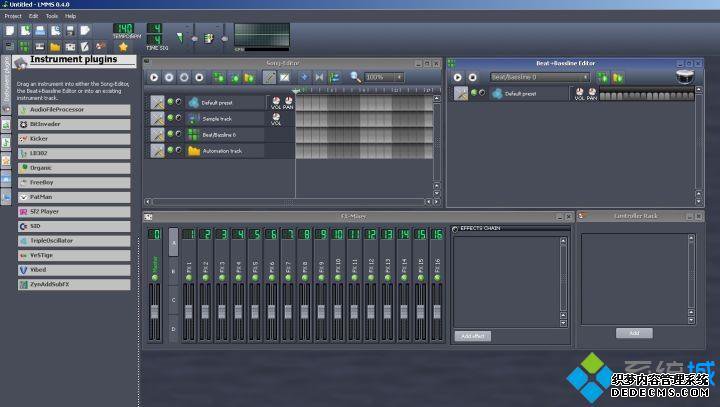The width and height of the screenshot is (720, 407).
Task: Play the song in Song-Editor
Action: tap(154, 77)
